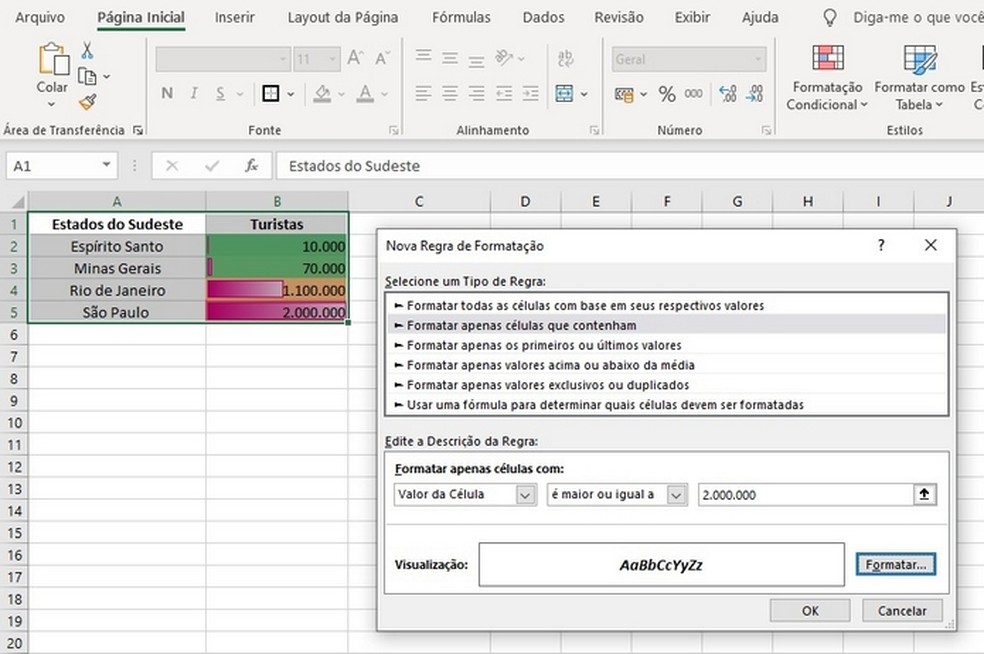Screen dimensions: 984x654
Task: Open Formatação Condicional in the ribbon
Action: click(827, 76)
